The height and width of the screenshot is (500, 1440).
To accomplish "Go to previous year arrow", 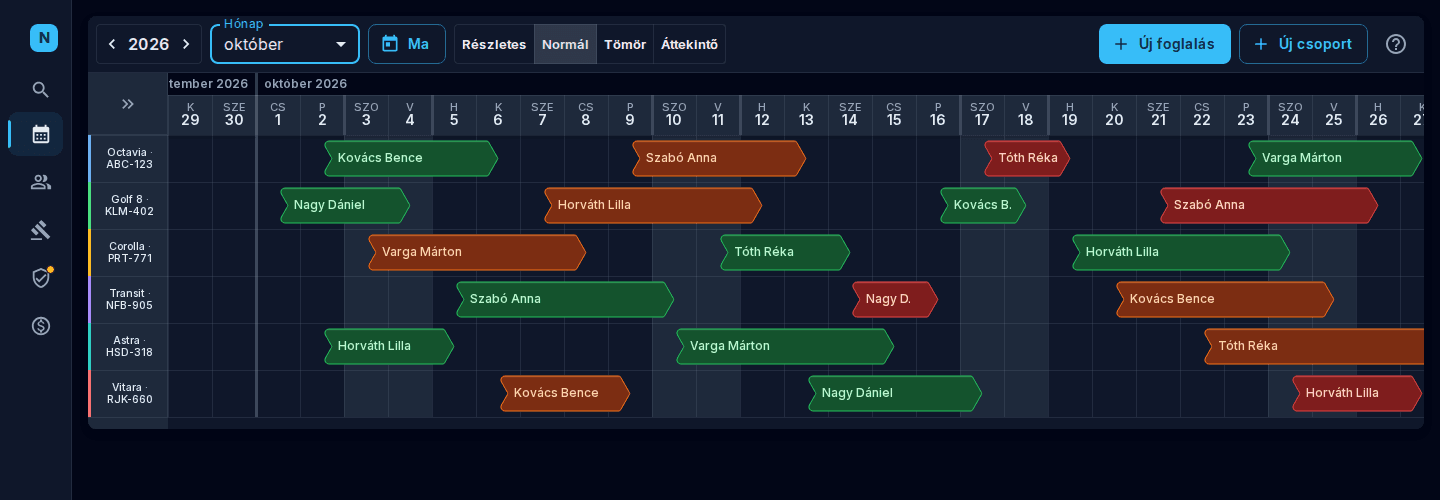I will (x=112, y=44).
